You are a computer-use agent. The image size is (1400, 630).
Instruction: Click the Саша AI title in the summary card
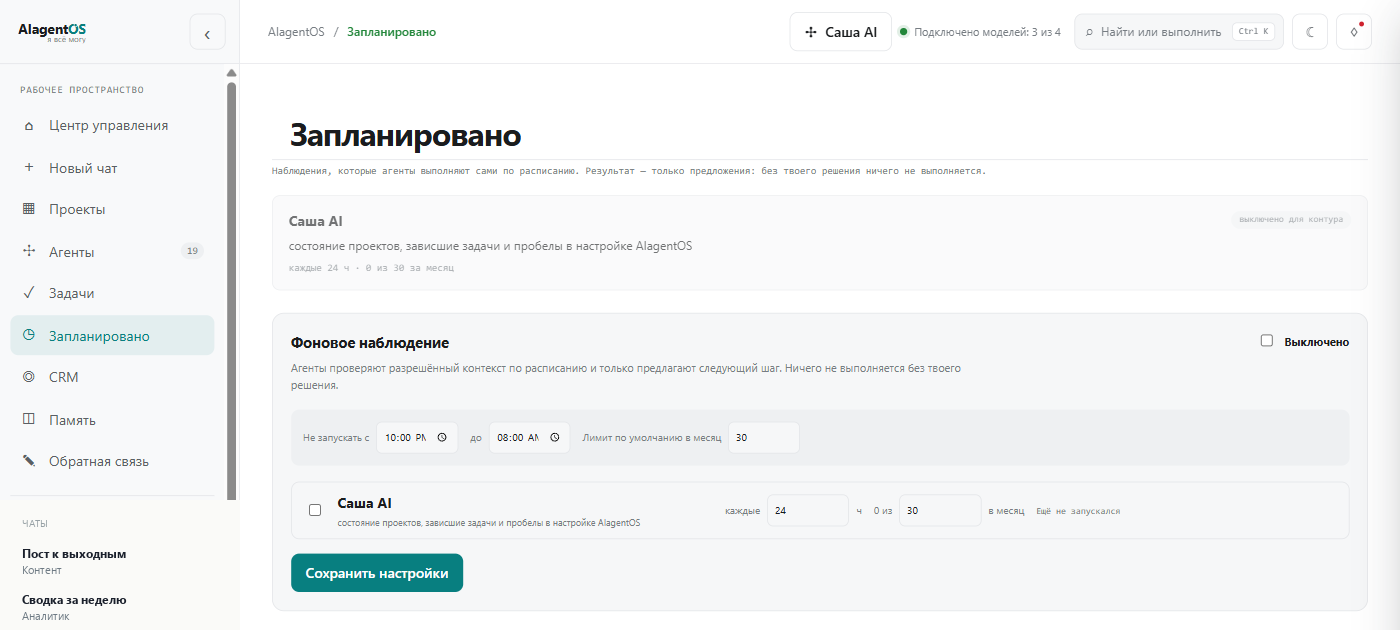click(x=316, y=221)
